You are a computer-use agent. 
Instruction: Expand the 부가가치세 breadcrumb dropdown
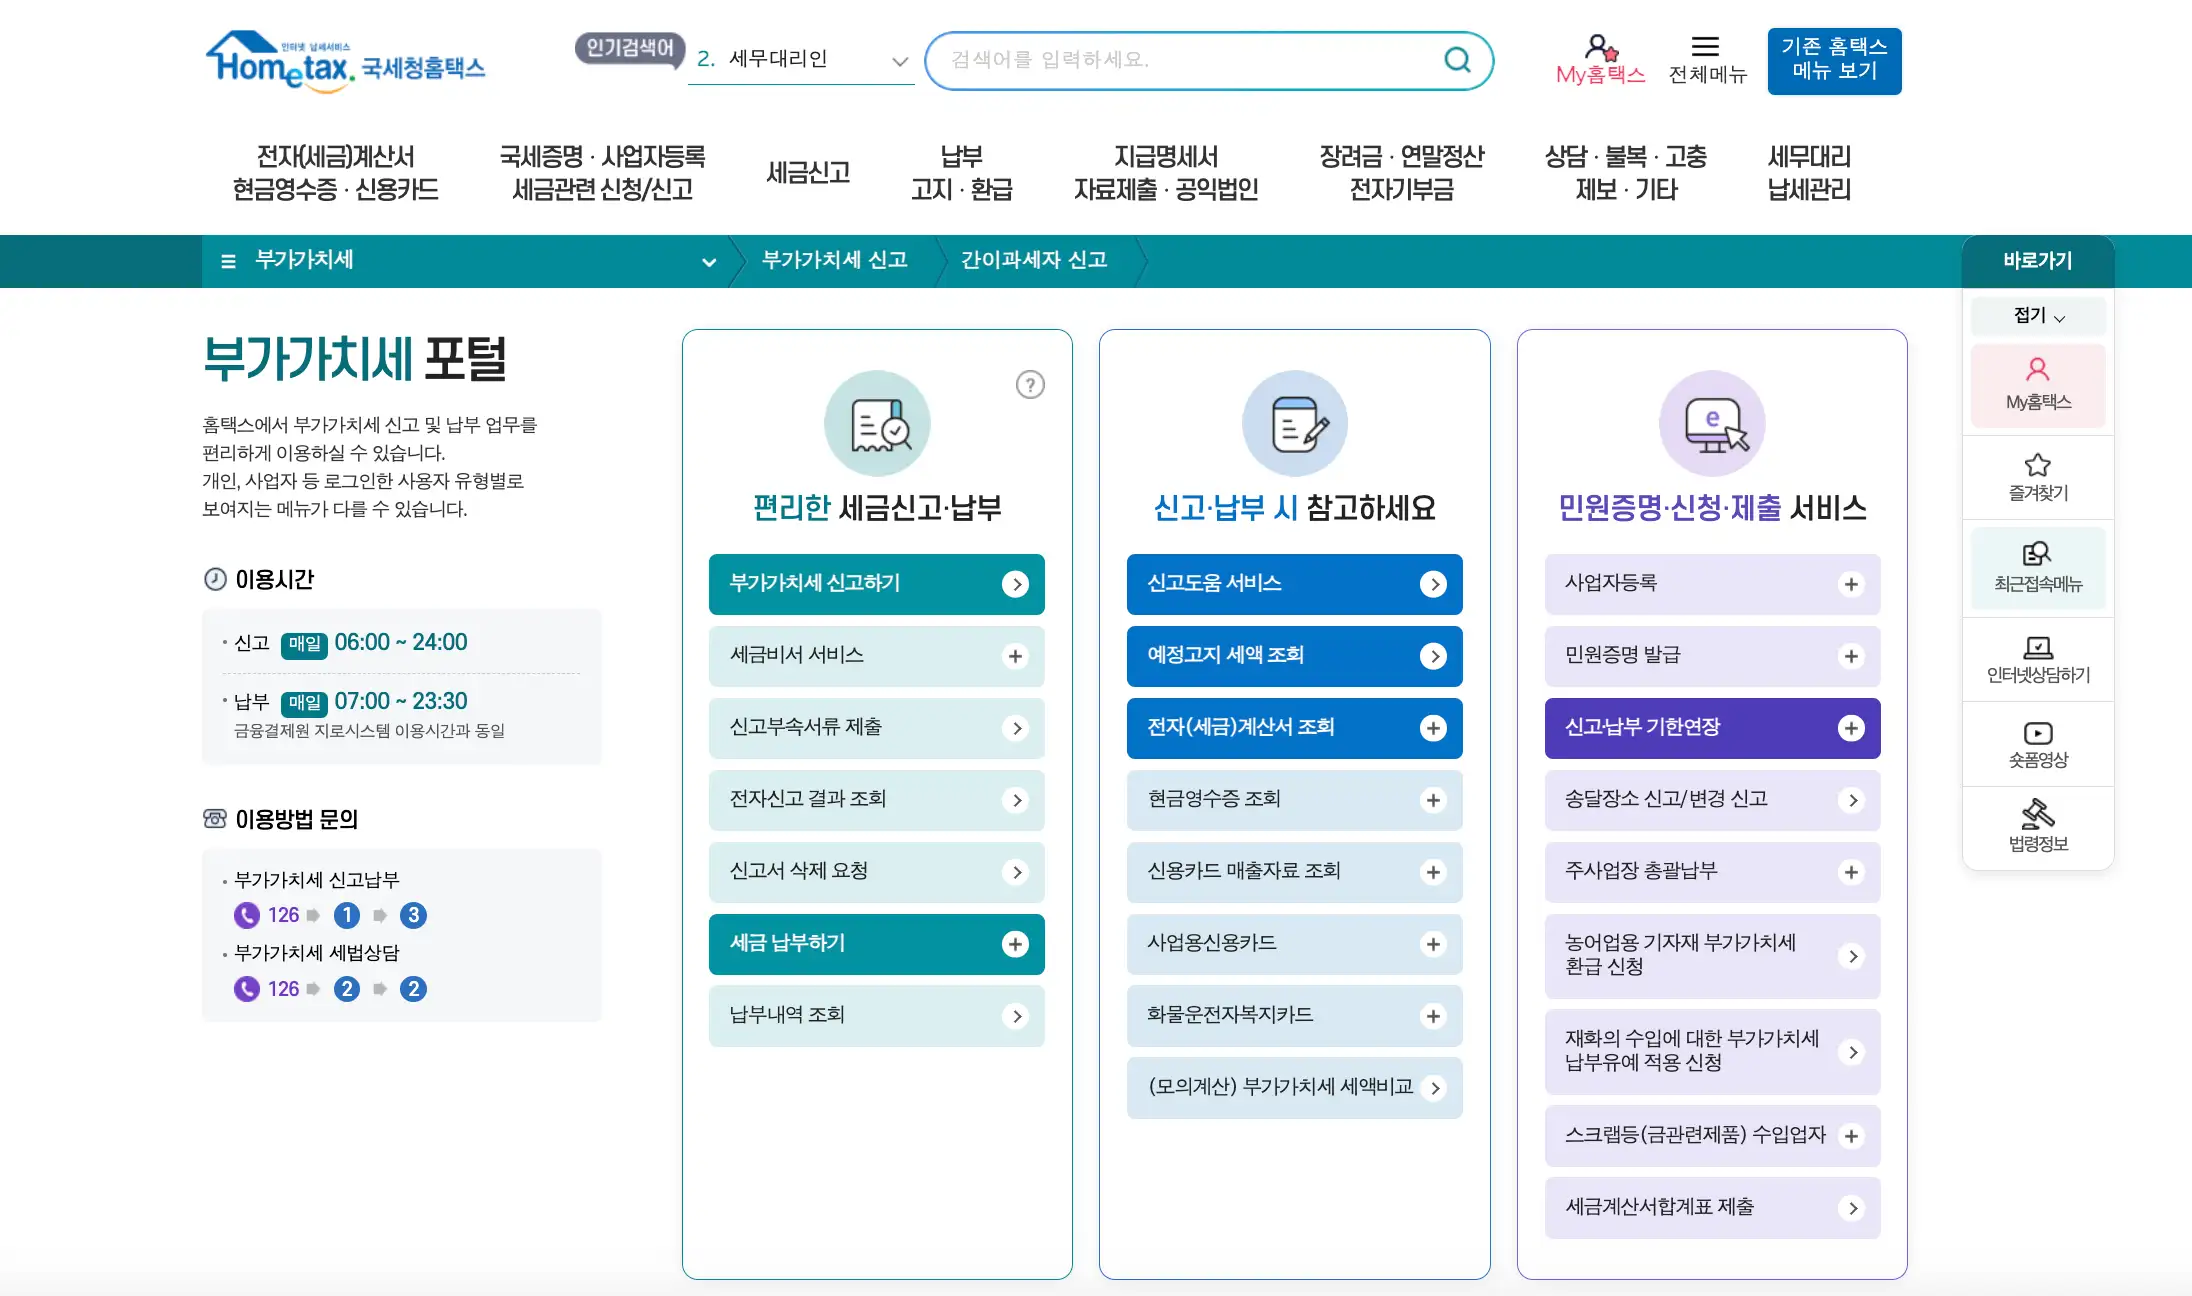[709, 262]
